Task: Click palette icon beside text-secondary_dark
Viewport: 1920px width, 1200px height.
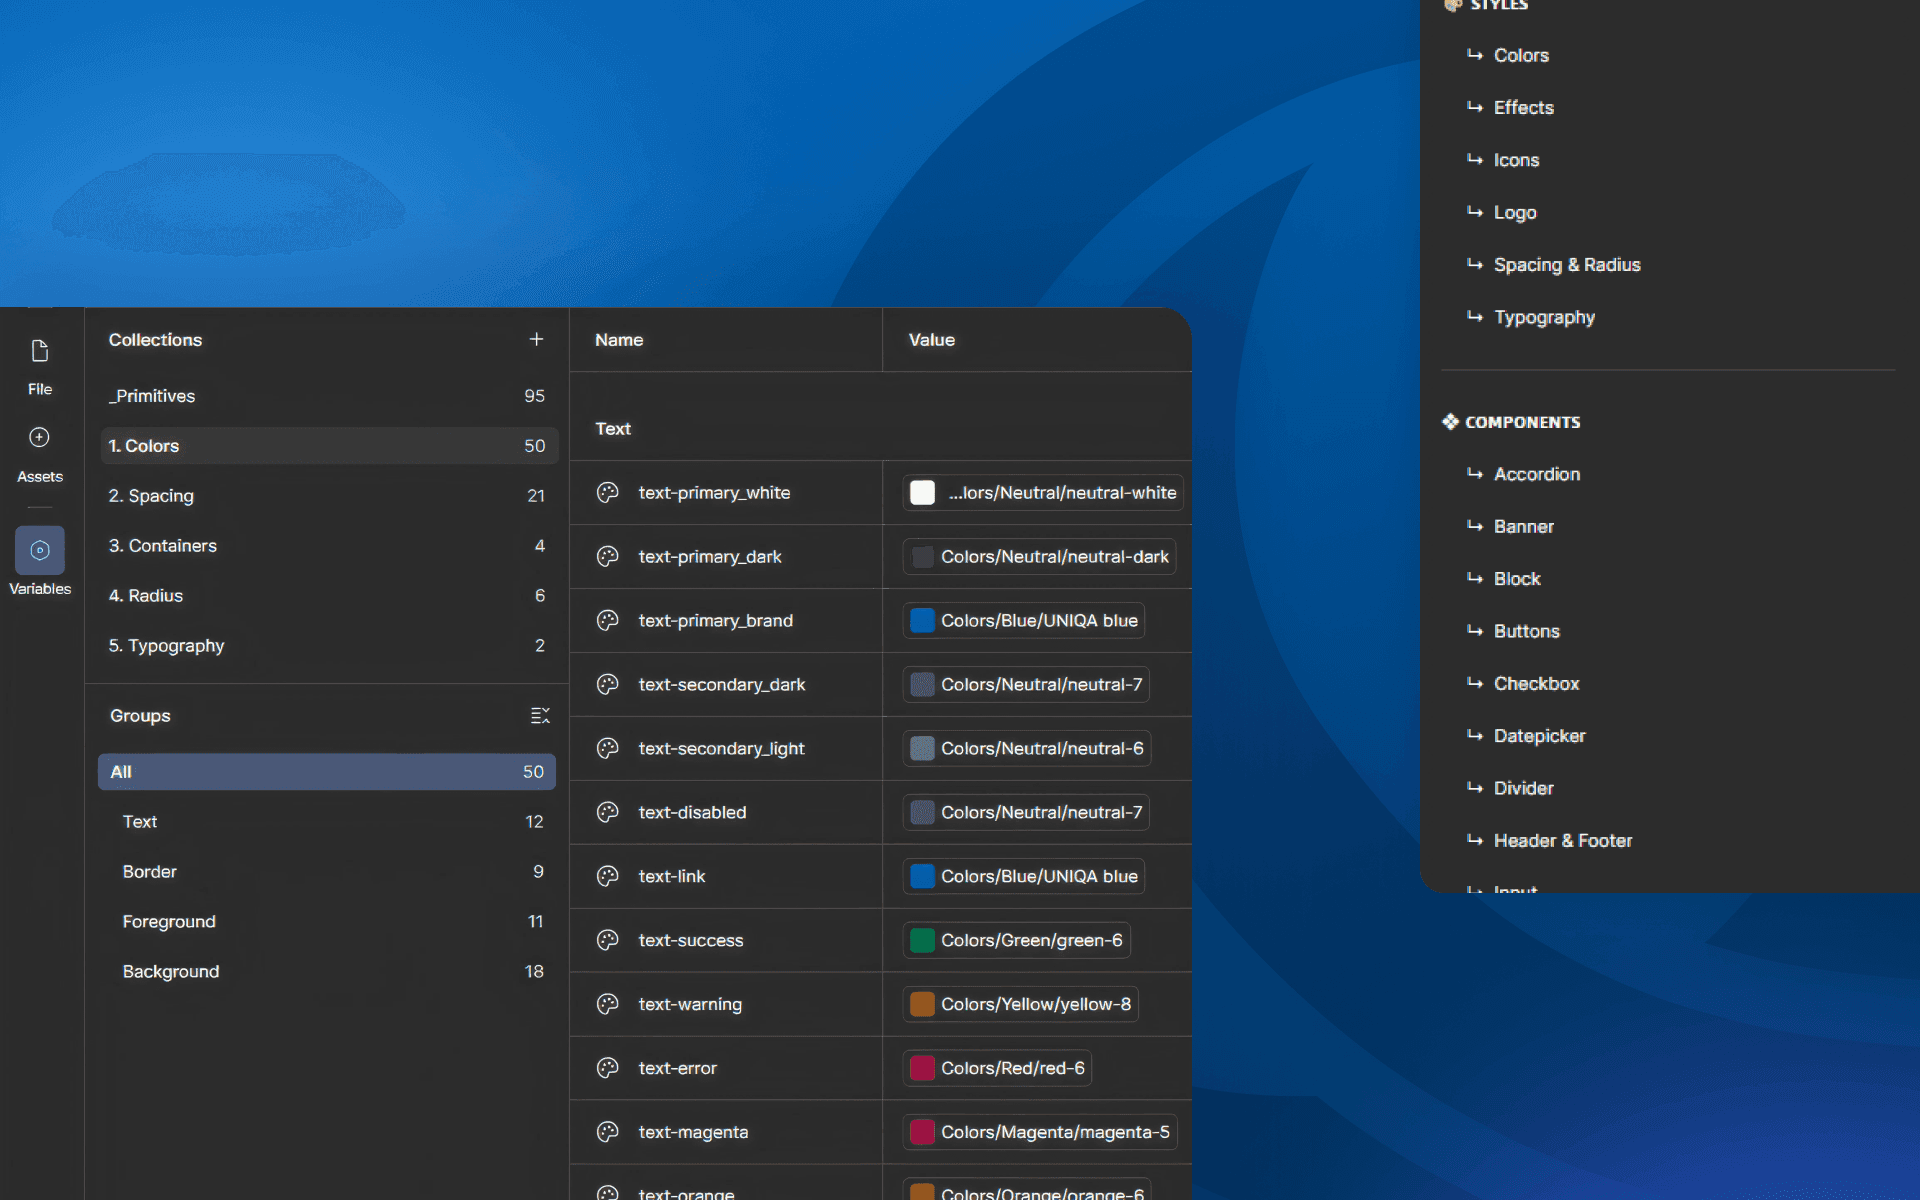Action: pyautogui.click(x=608, y=685)
